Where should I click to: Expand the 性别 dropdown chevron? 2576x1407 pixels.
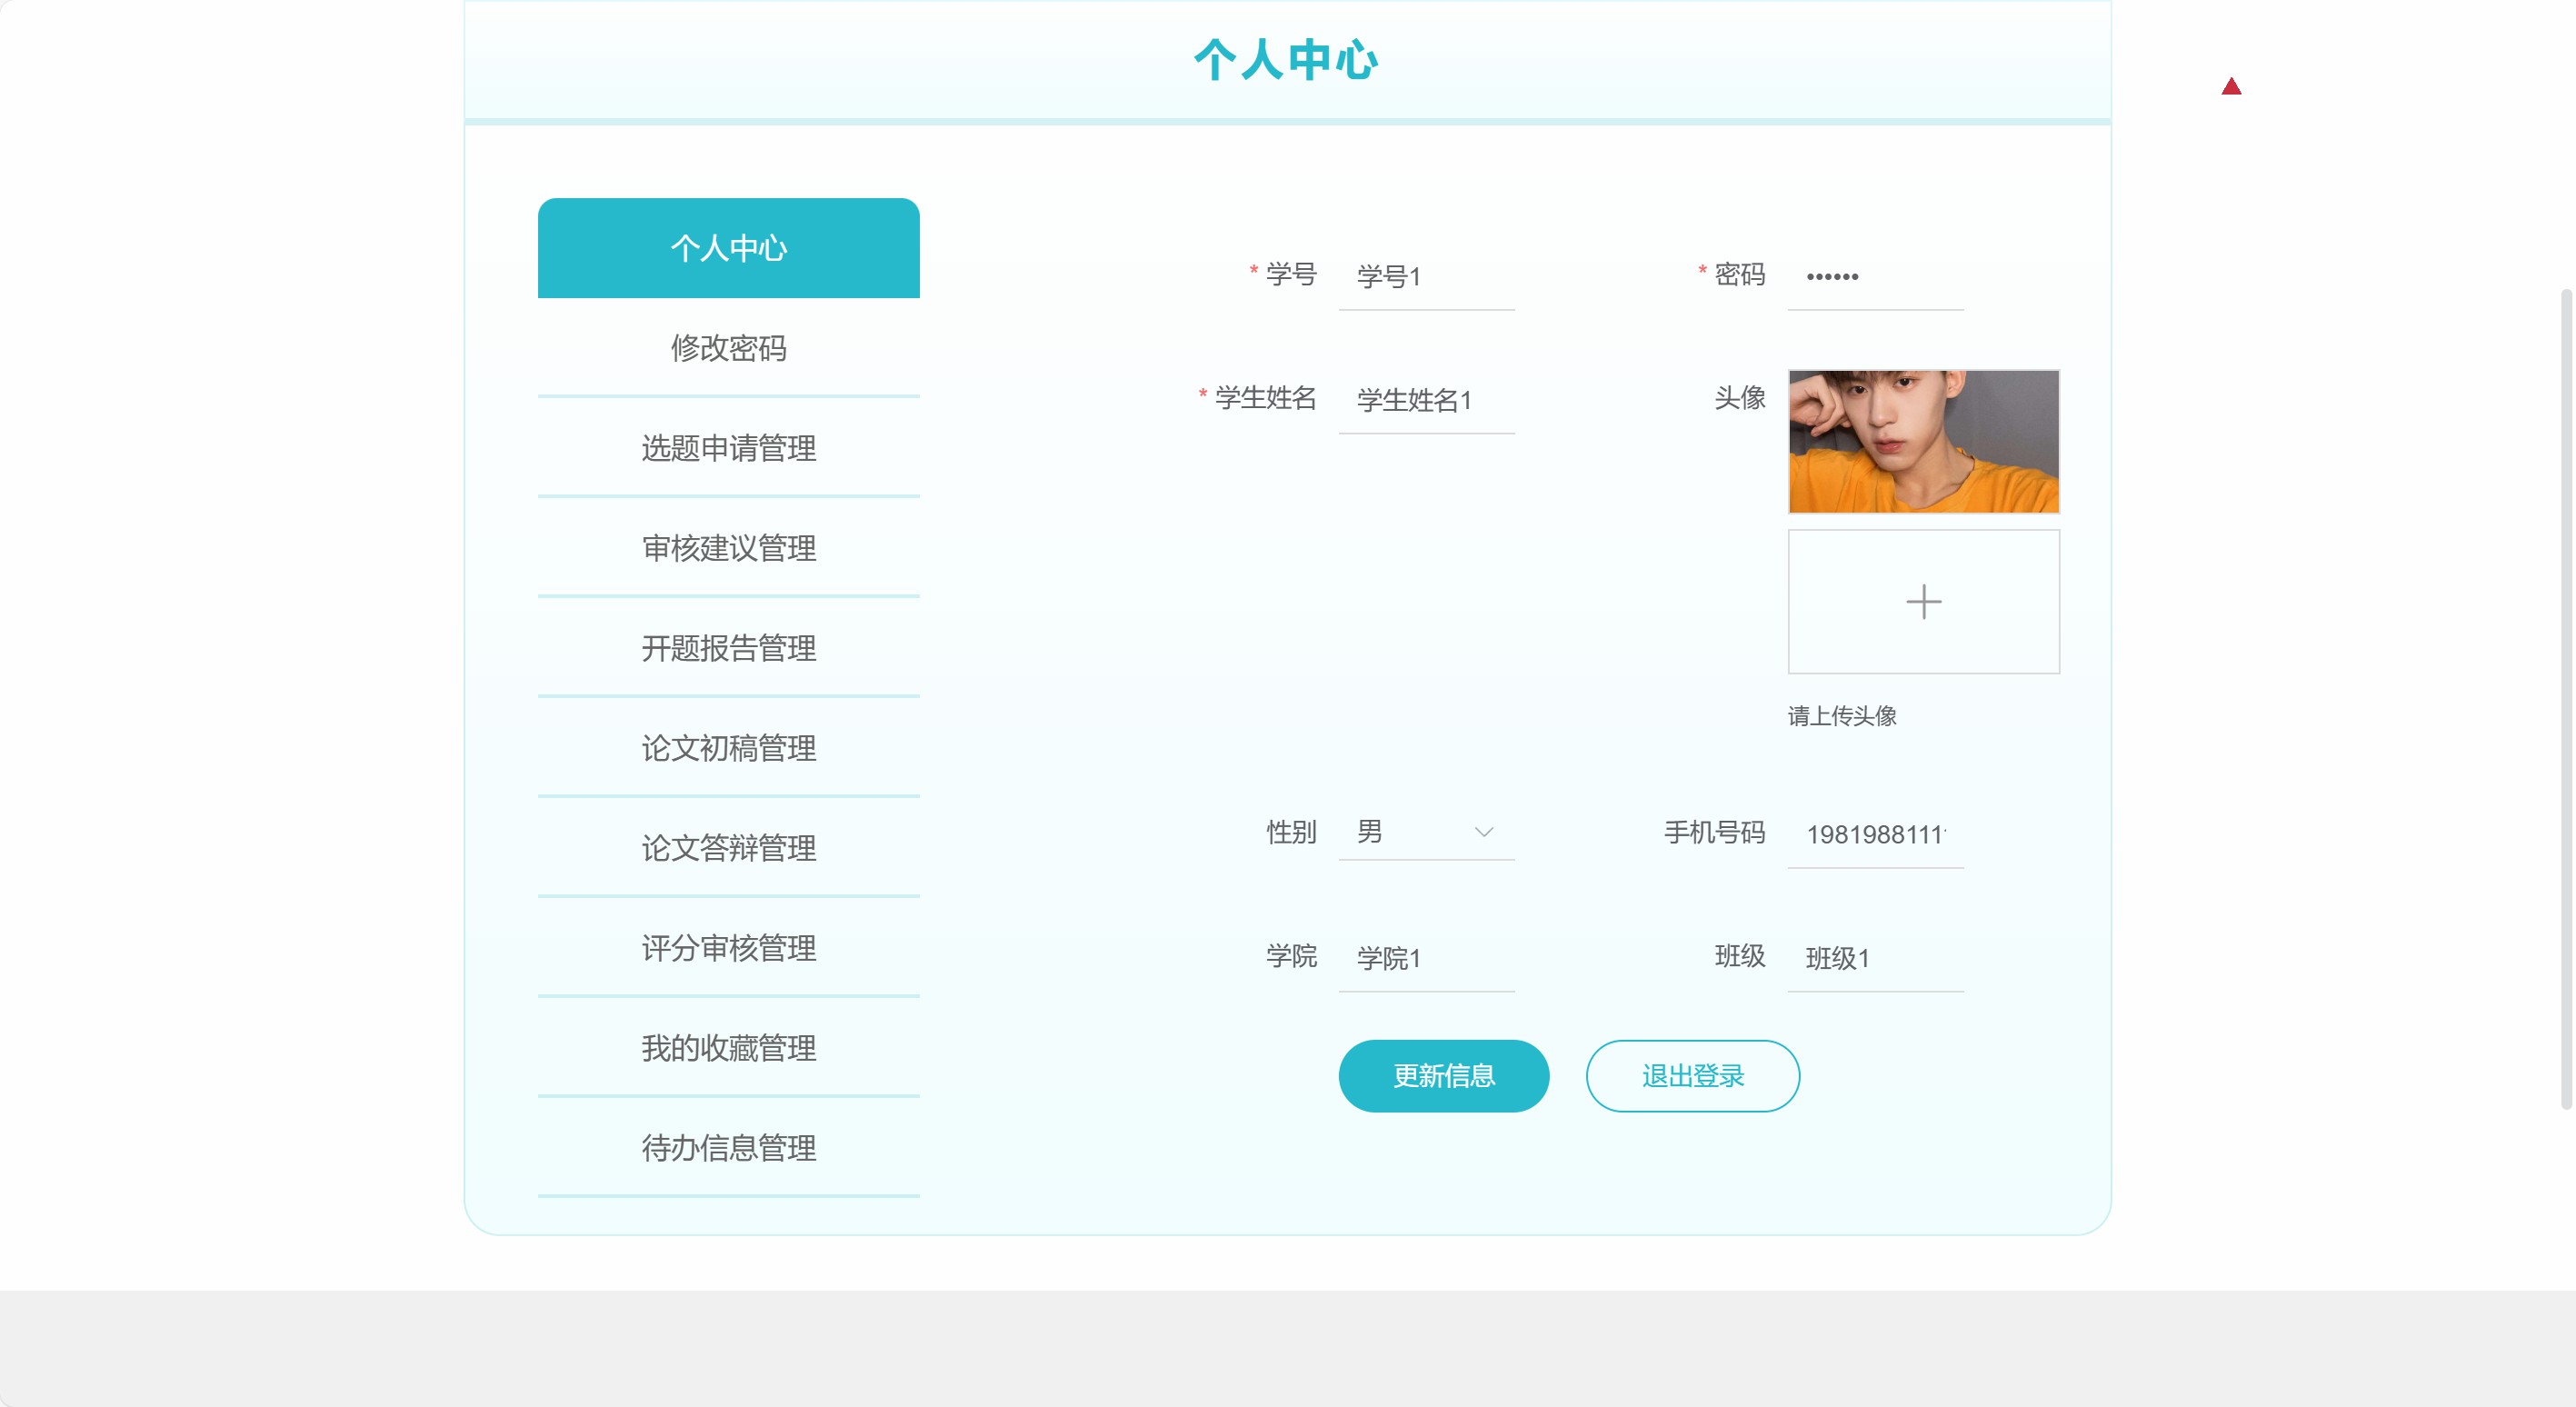coord(1483,832)
